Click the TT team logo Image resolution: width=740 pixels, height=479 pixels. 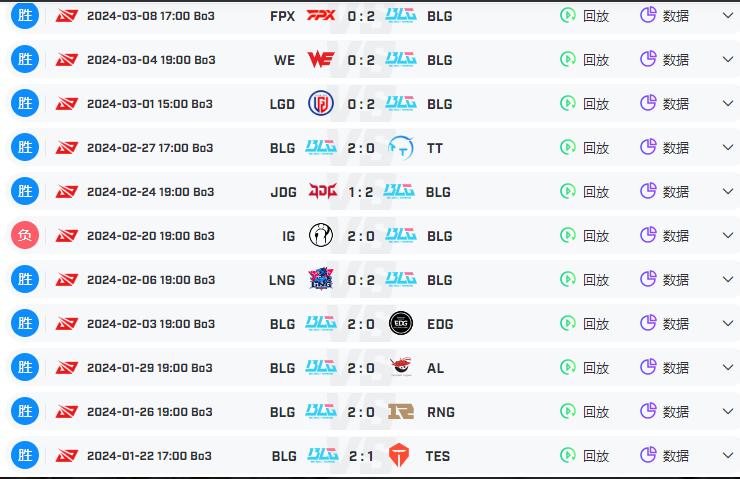coord(401,148)
